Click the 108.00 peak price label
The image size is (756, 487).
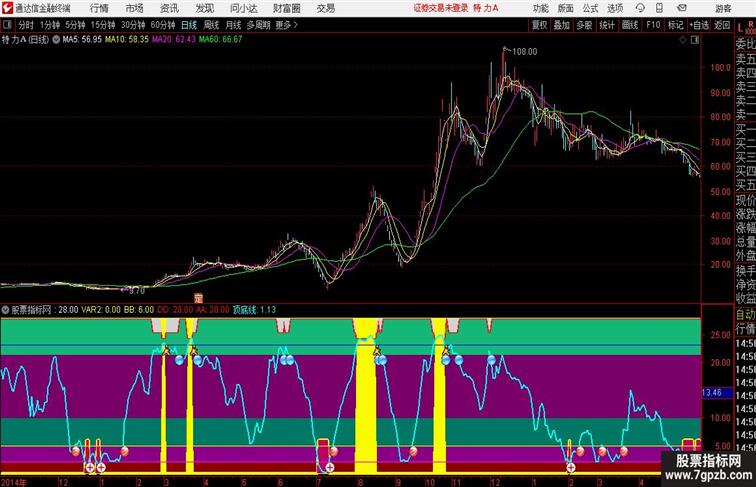525,52
